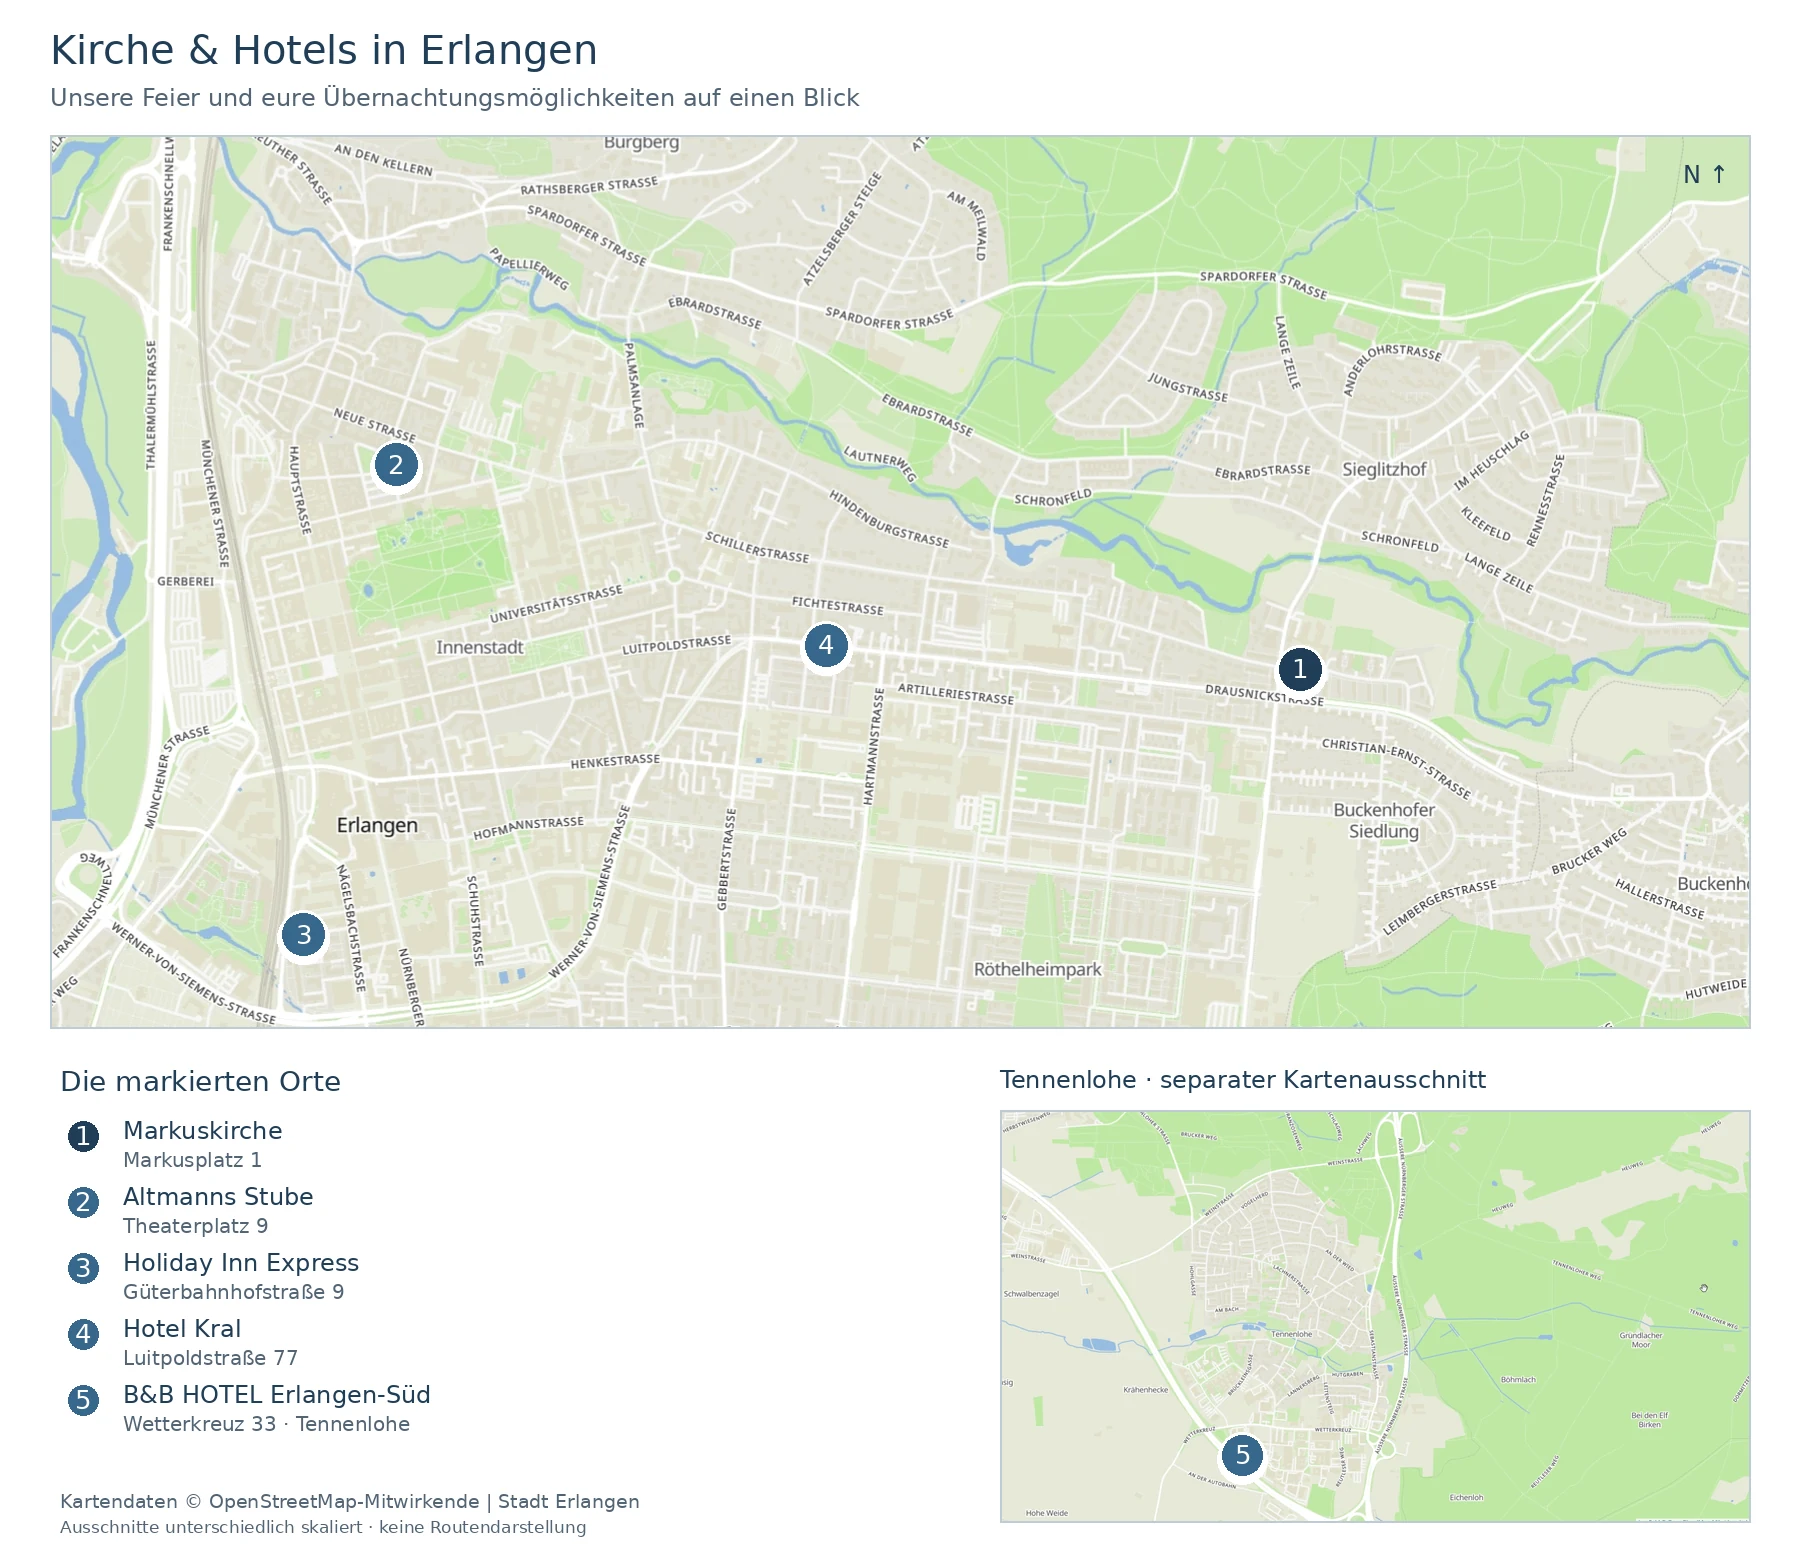Click the FICHTESTRASSE street label
This screenshot has width=1800, height=1550.
[838, 606]
